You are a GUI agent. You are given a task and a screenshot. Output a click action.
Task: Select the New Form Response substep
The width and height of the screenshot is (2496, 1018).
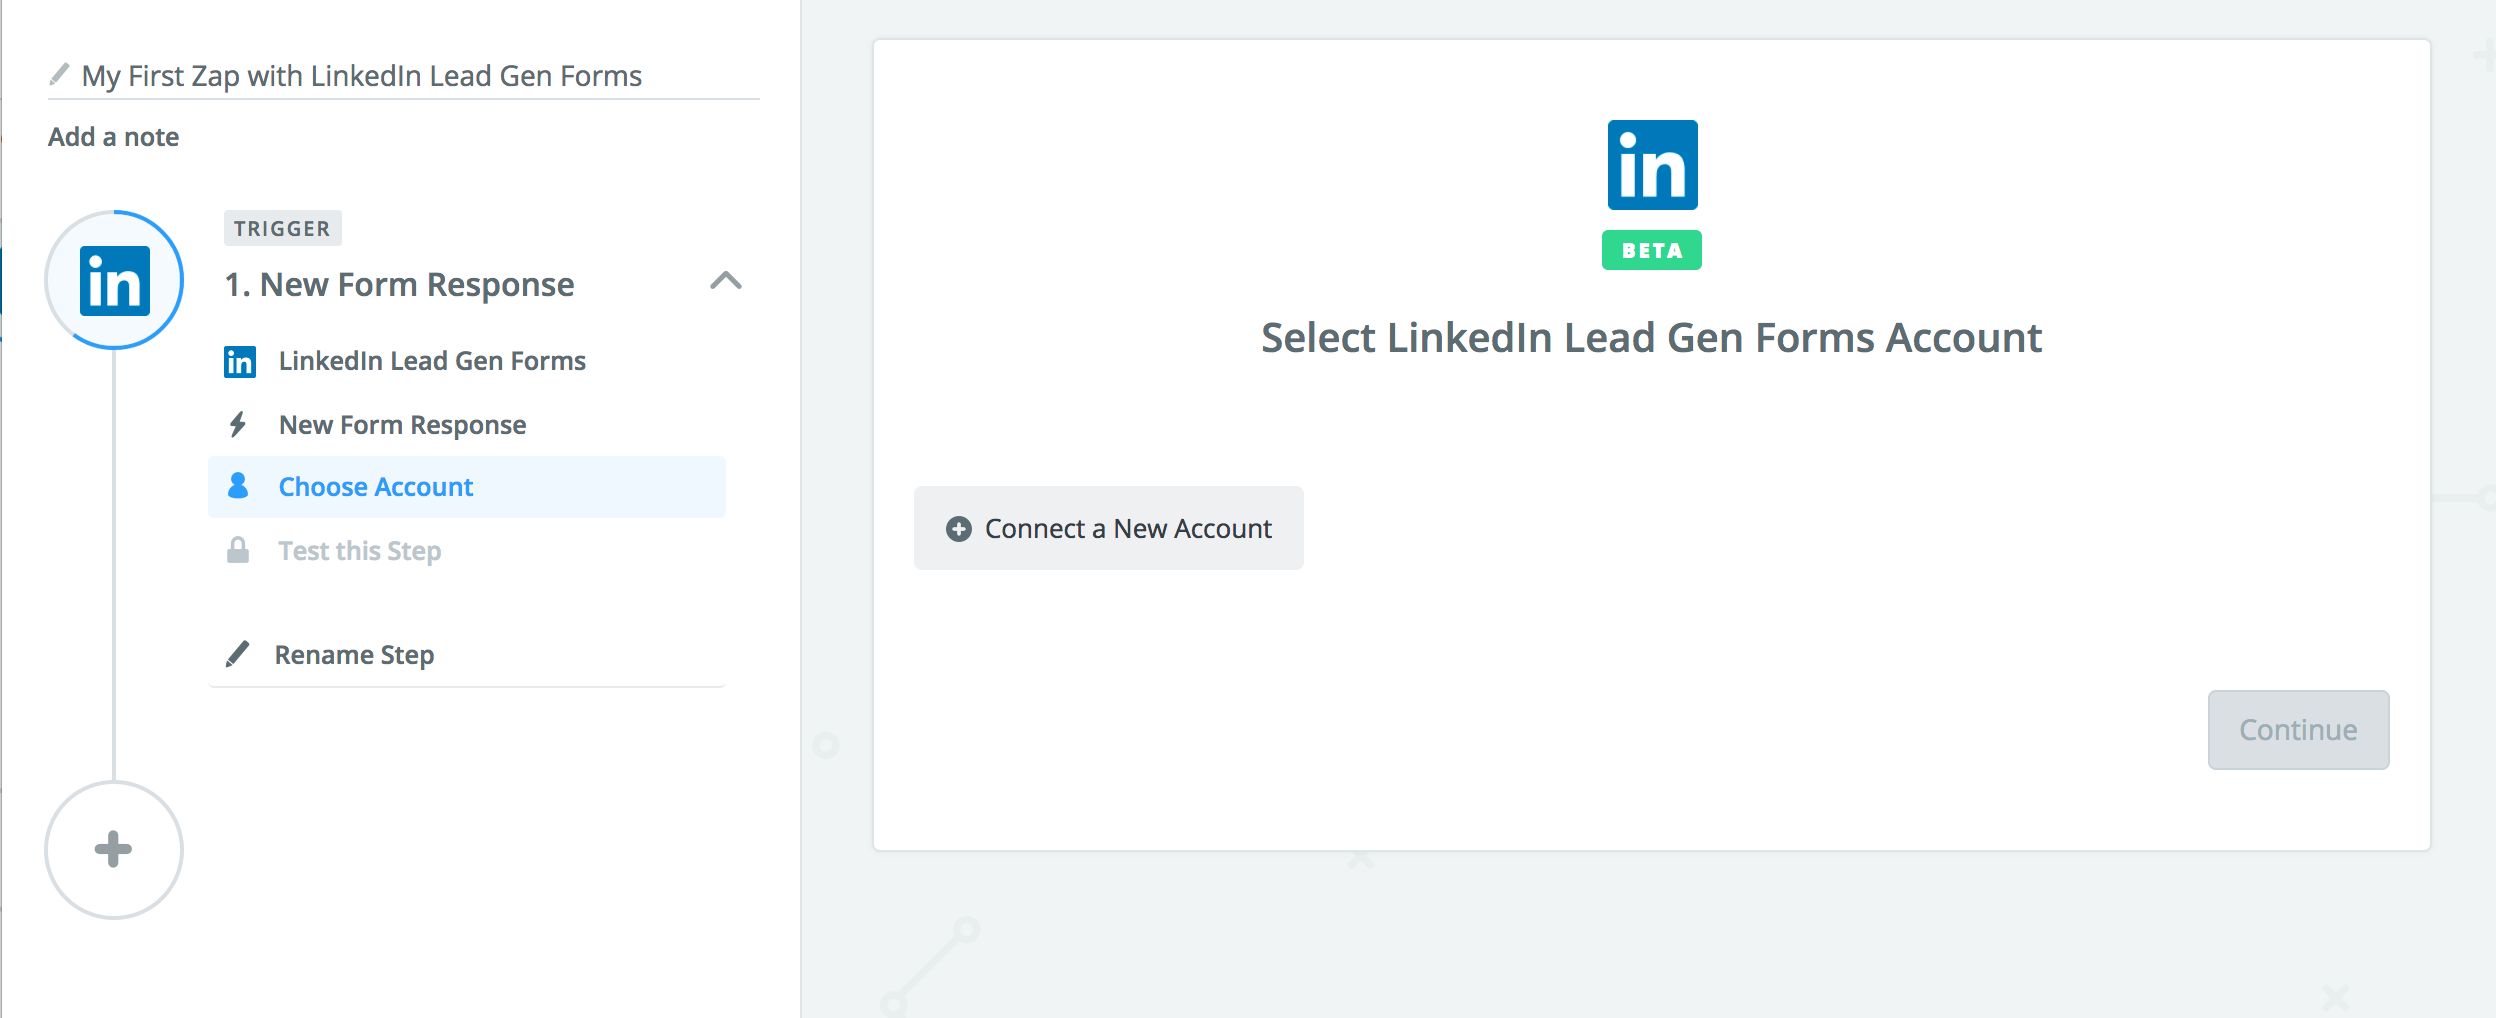pyautogui.click(x=402, y=425)
